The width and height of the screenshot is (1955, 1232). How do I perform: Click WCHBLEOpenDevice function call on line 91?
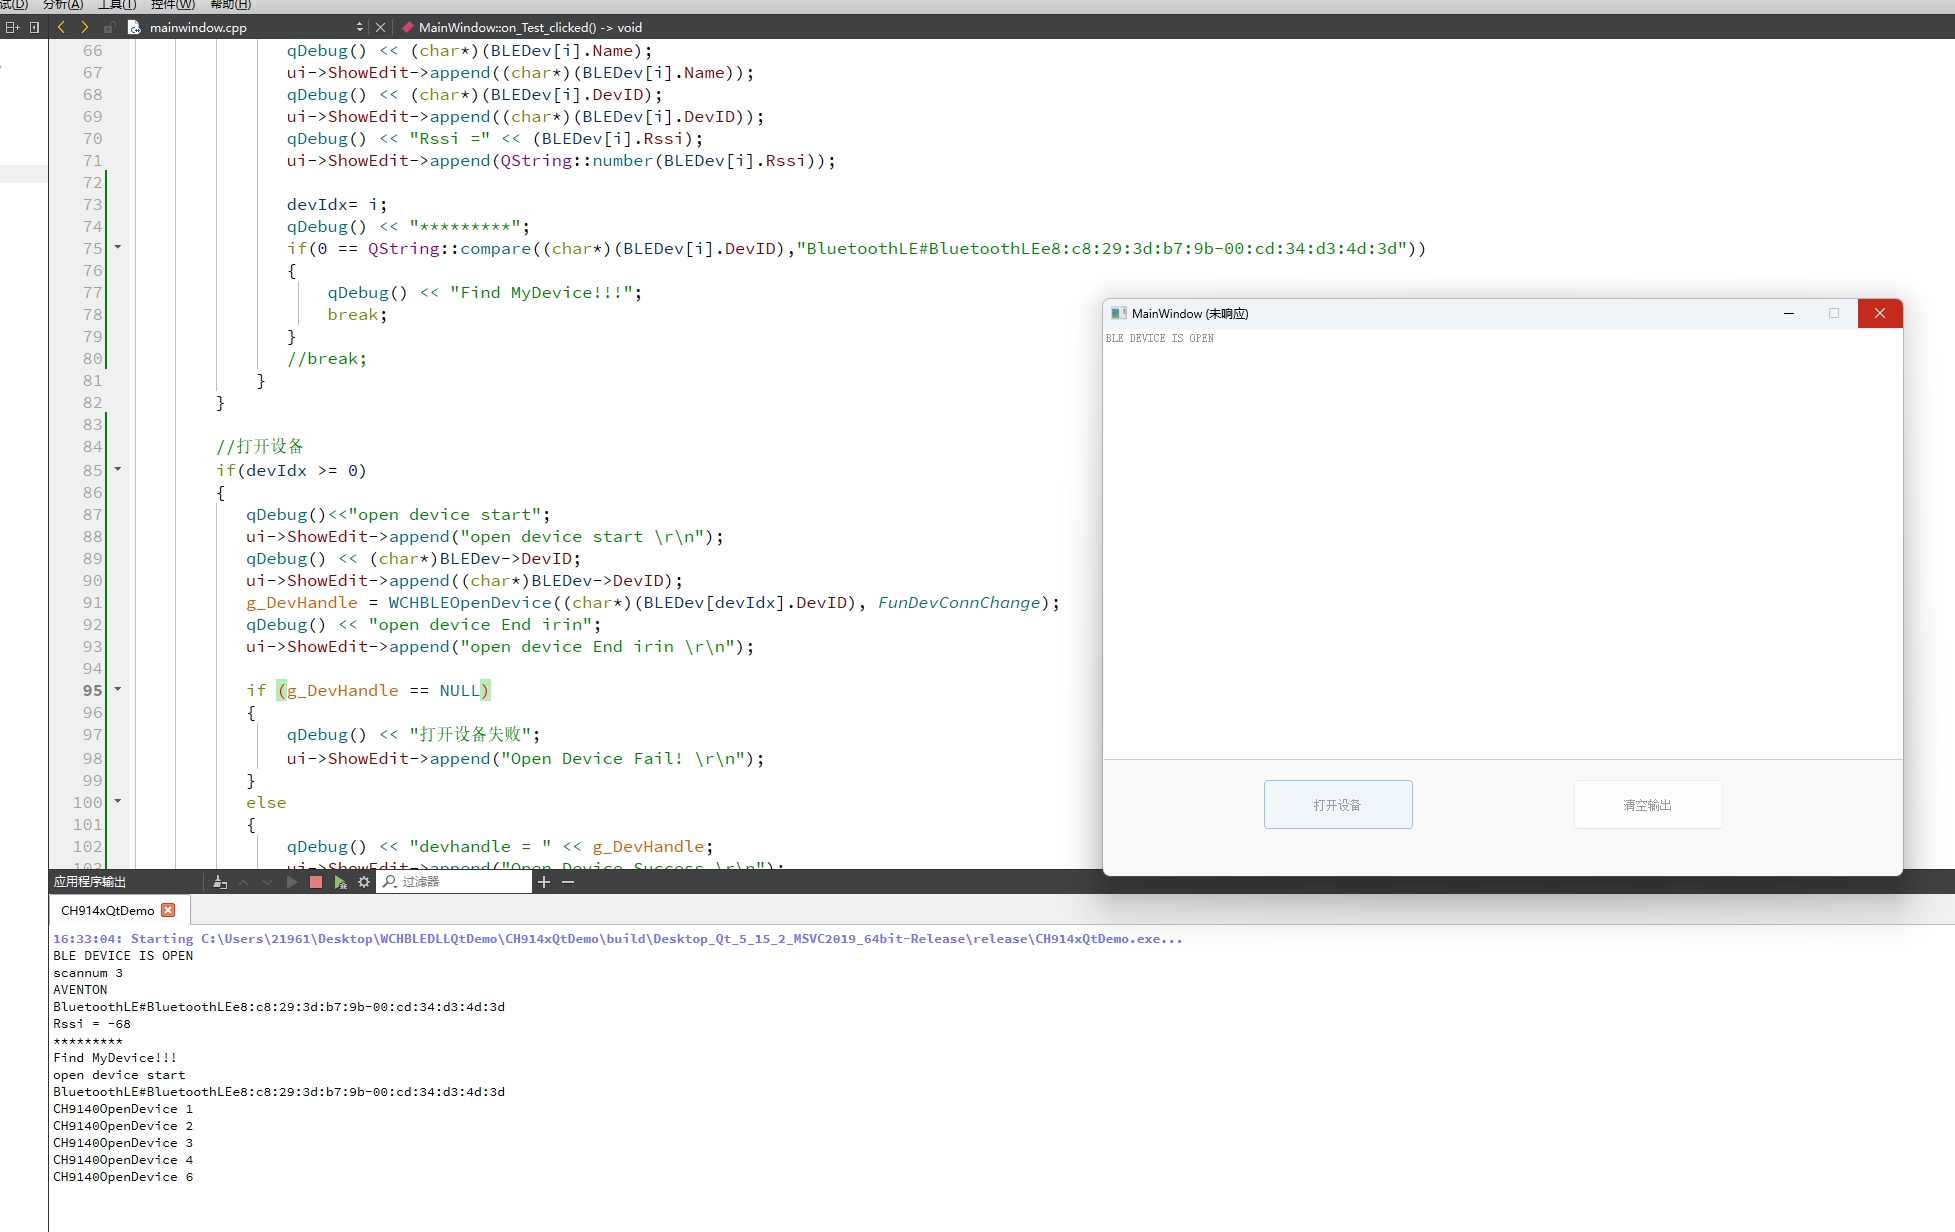pyautogui.click(x=470, y=603)
